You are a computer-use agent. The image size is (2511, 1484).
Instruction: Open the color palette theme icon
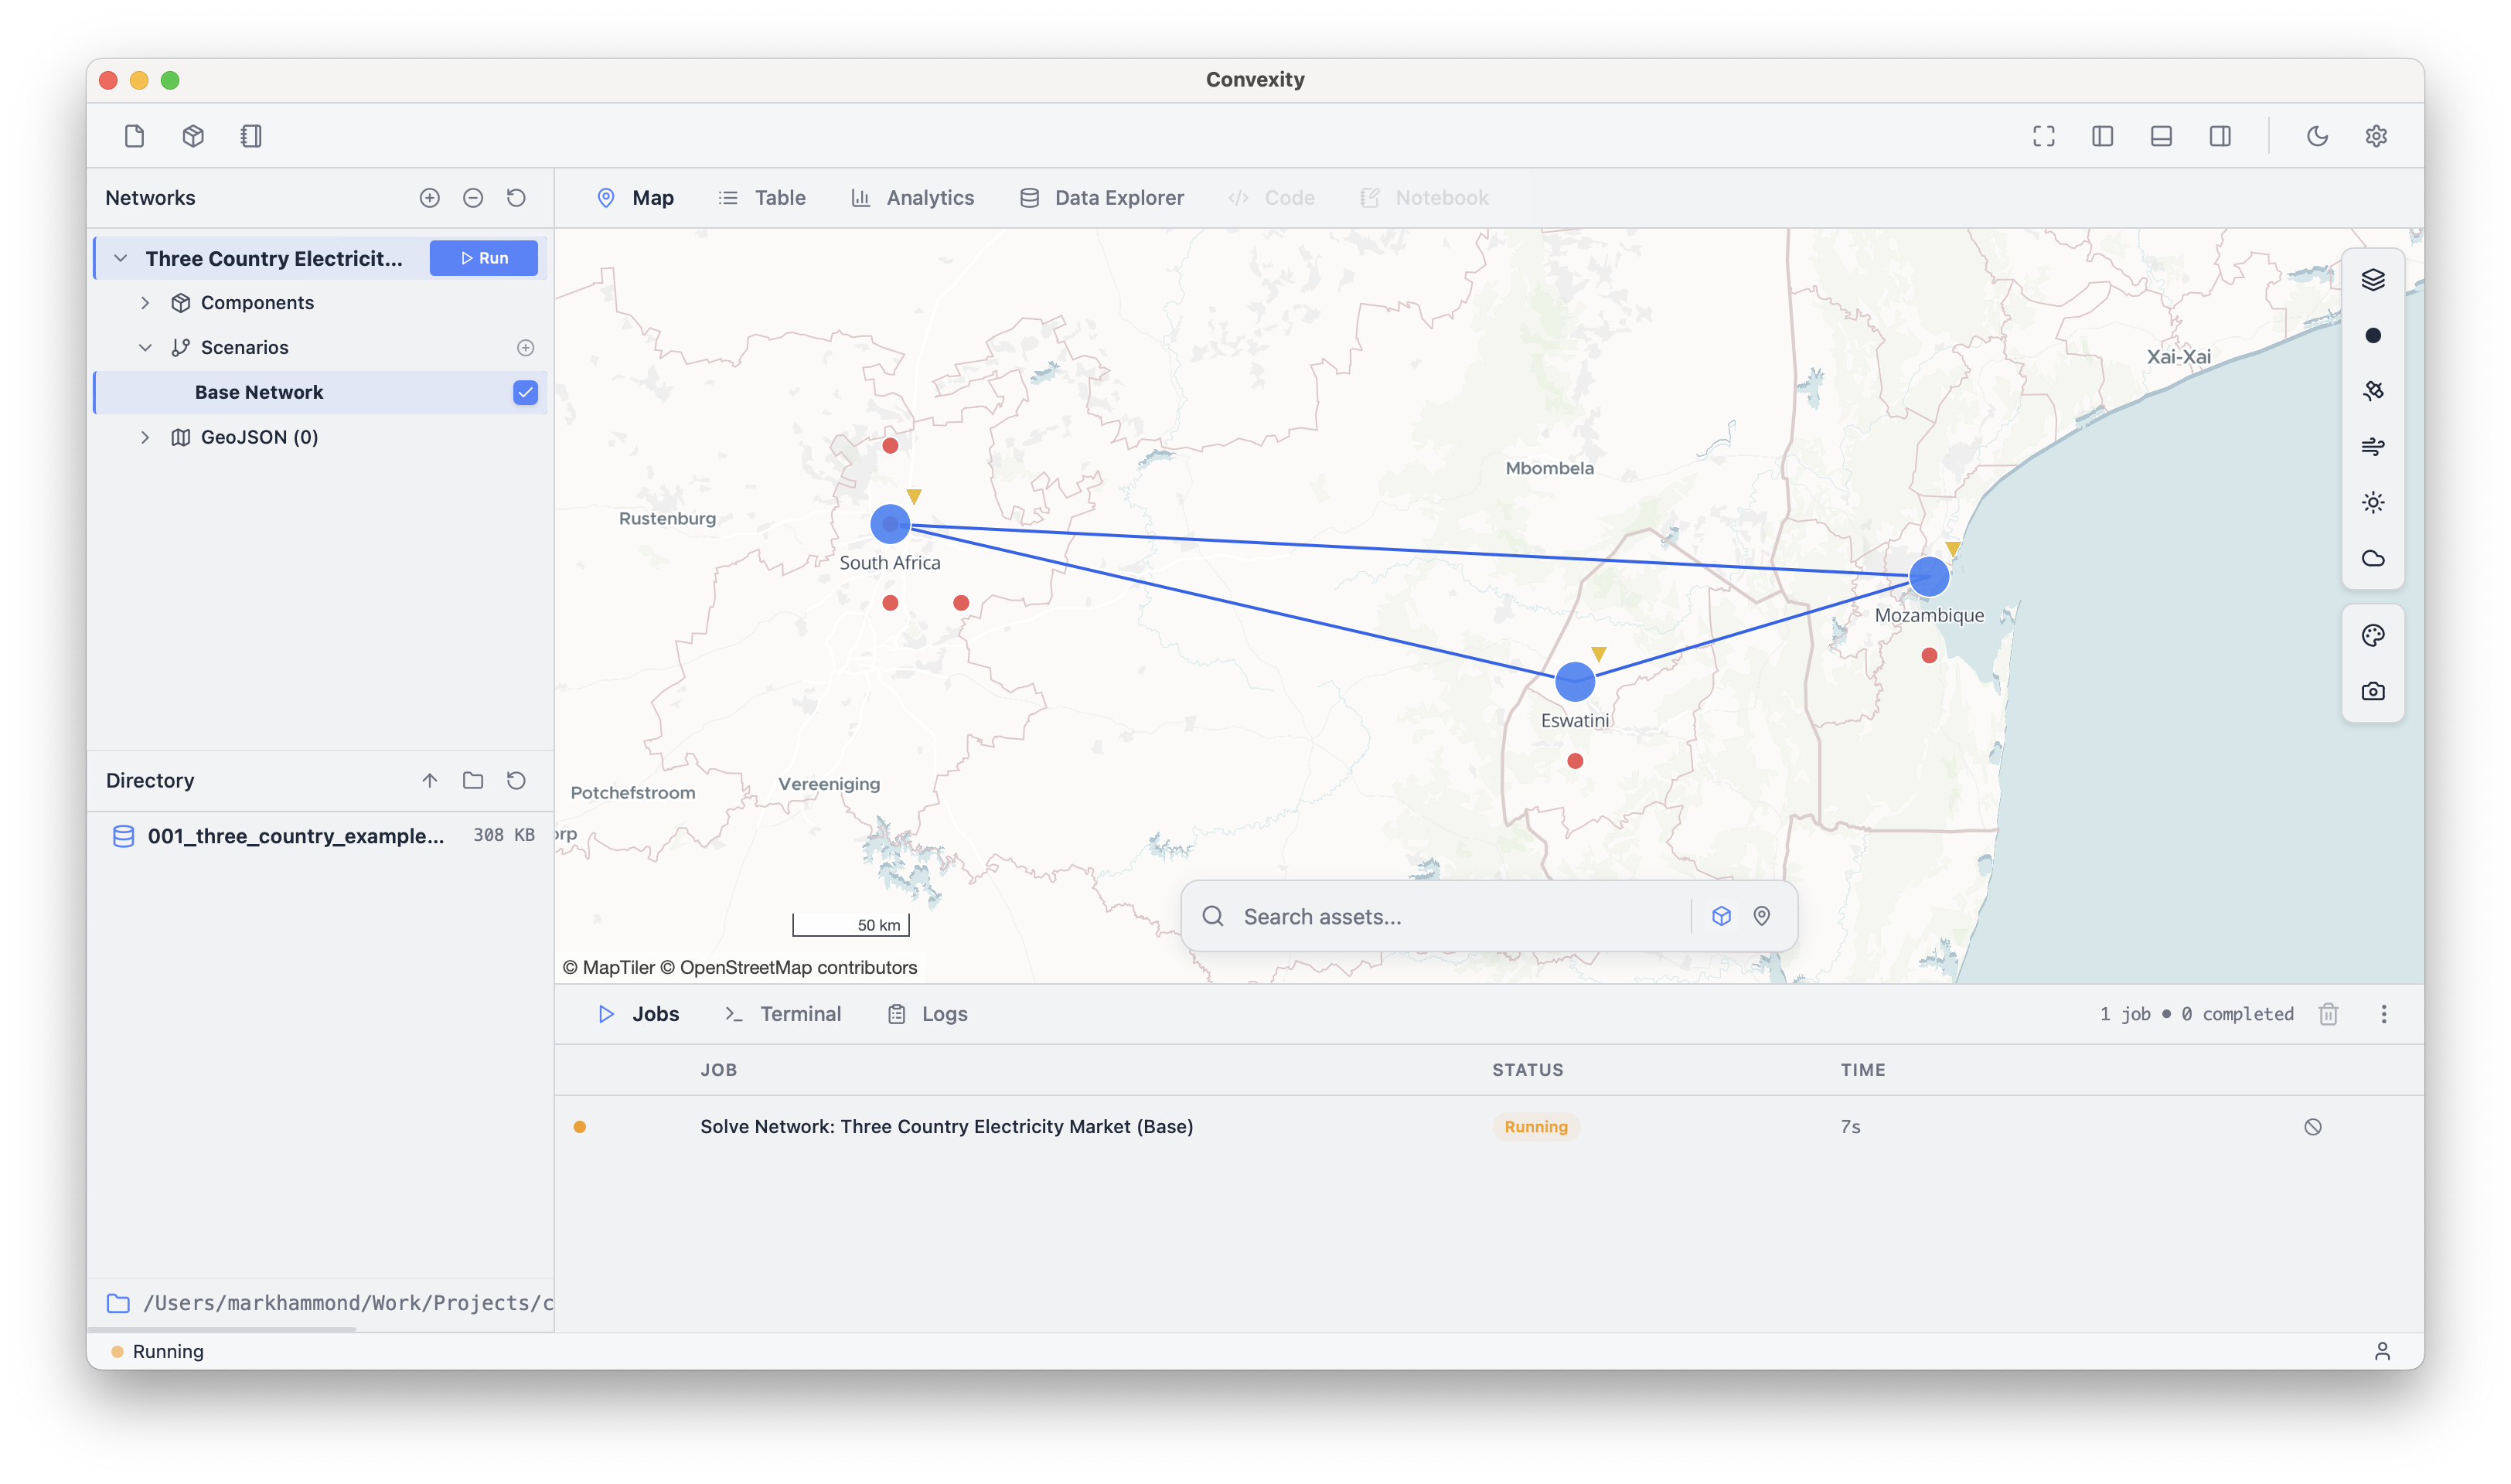coord(2372,636)
